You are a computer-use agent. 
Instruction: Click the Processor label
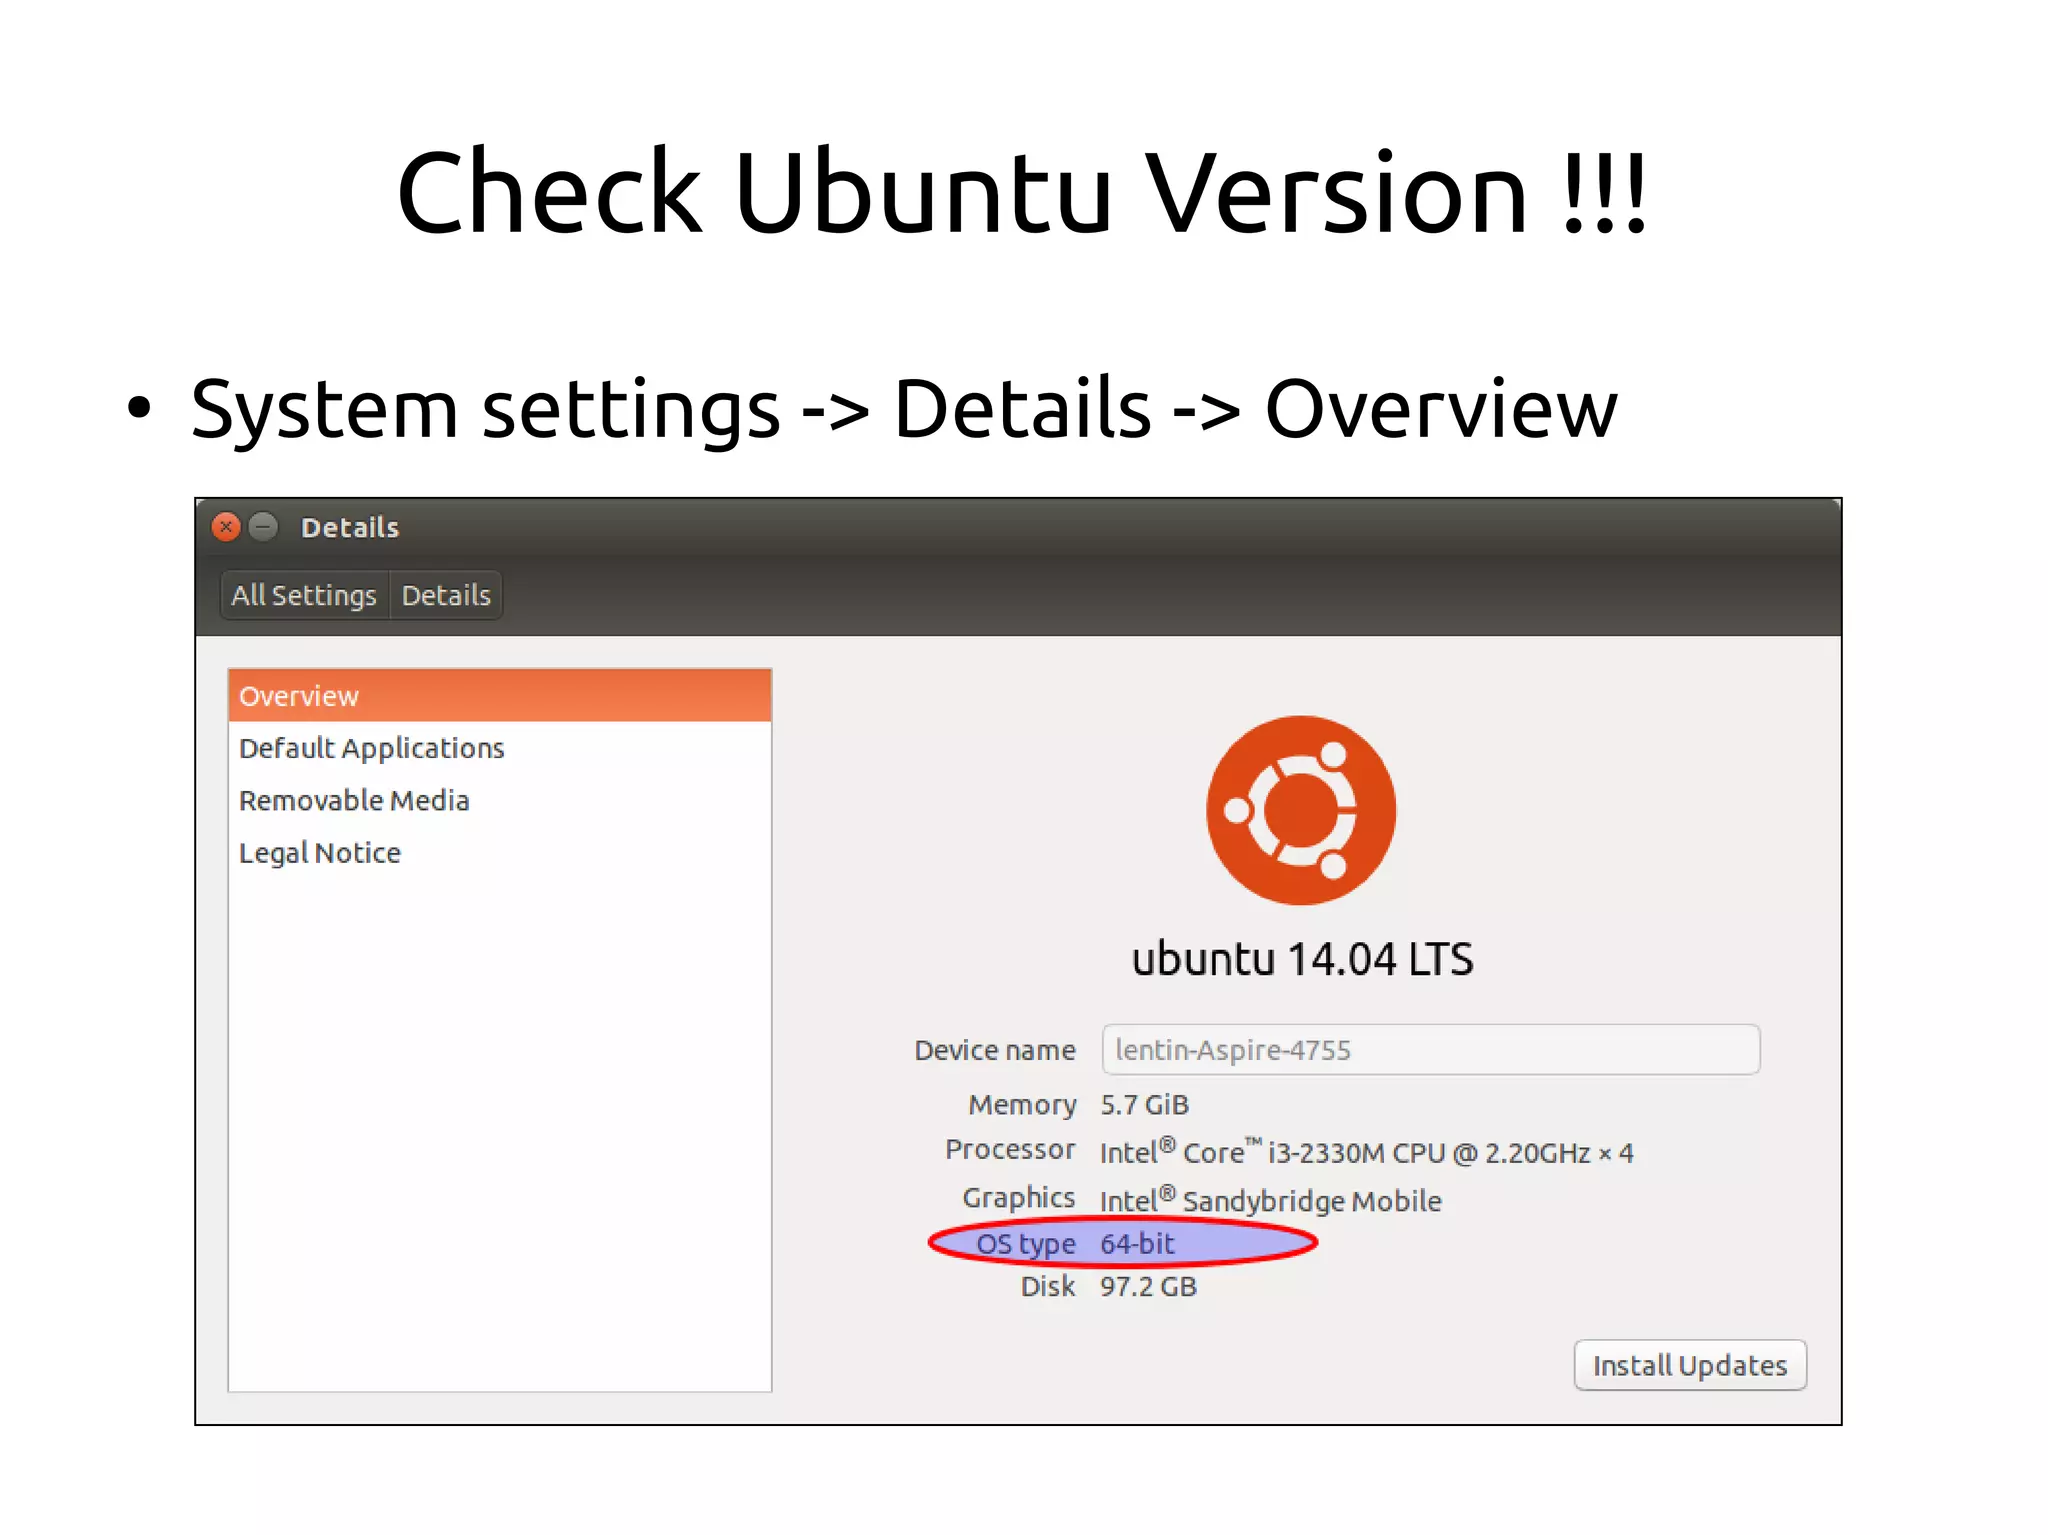click(1010, 1150)
